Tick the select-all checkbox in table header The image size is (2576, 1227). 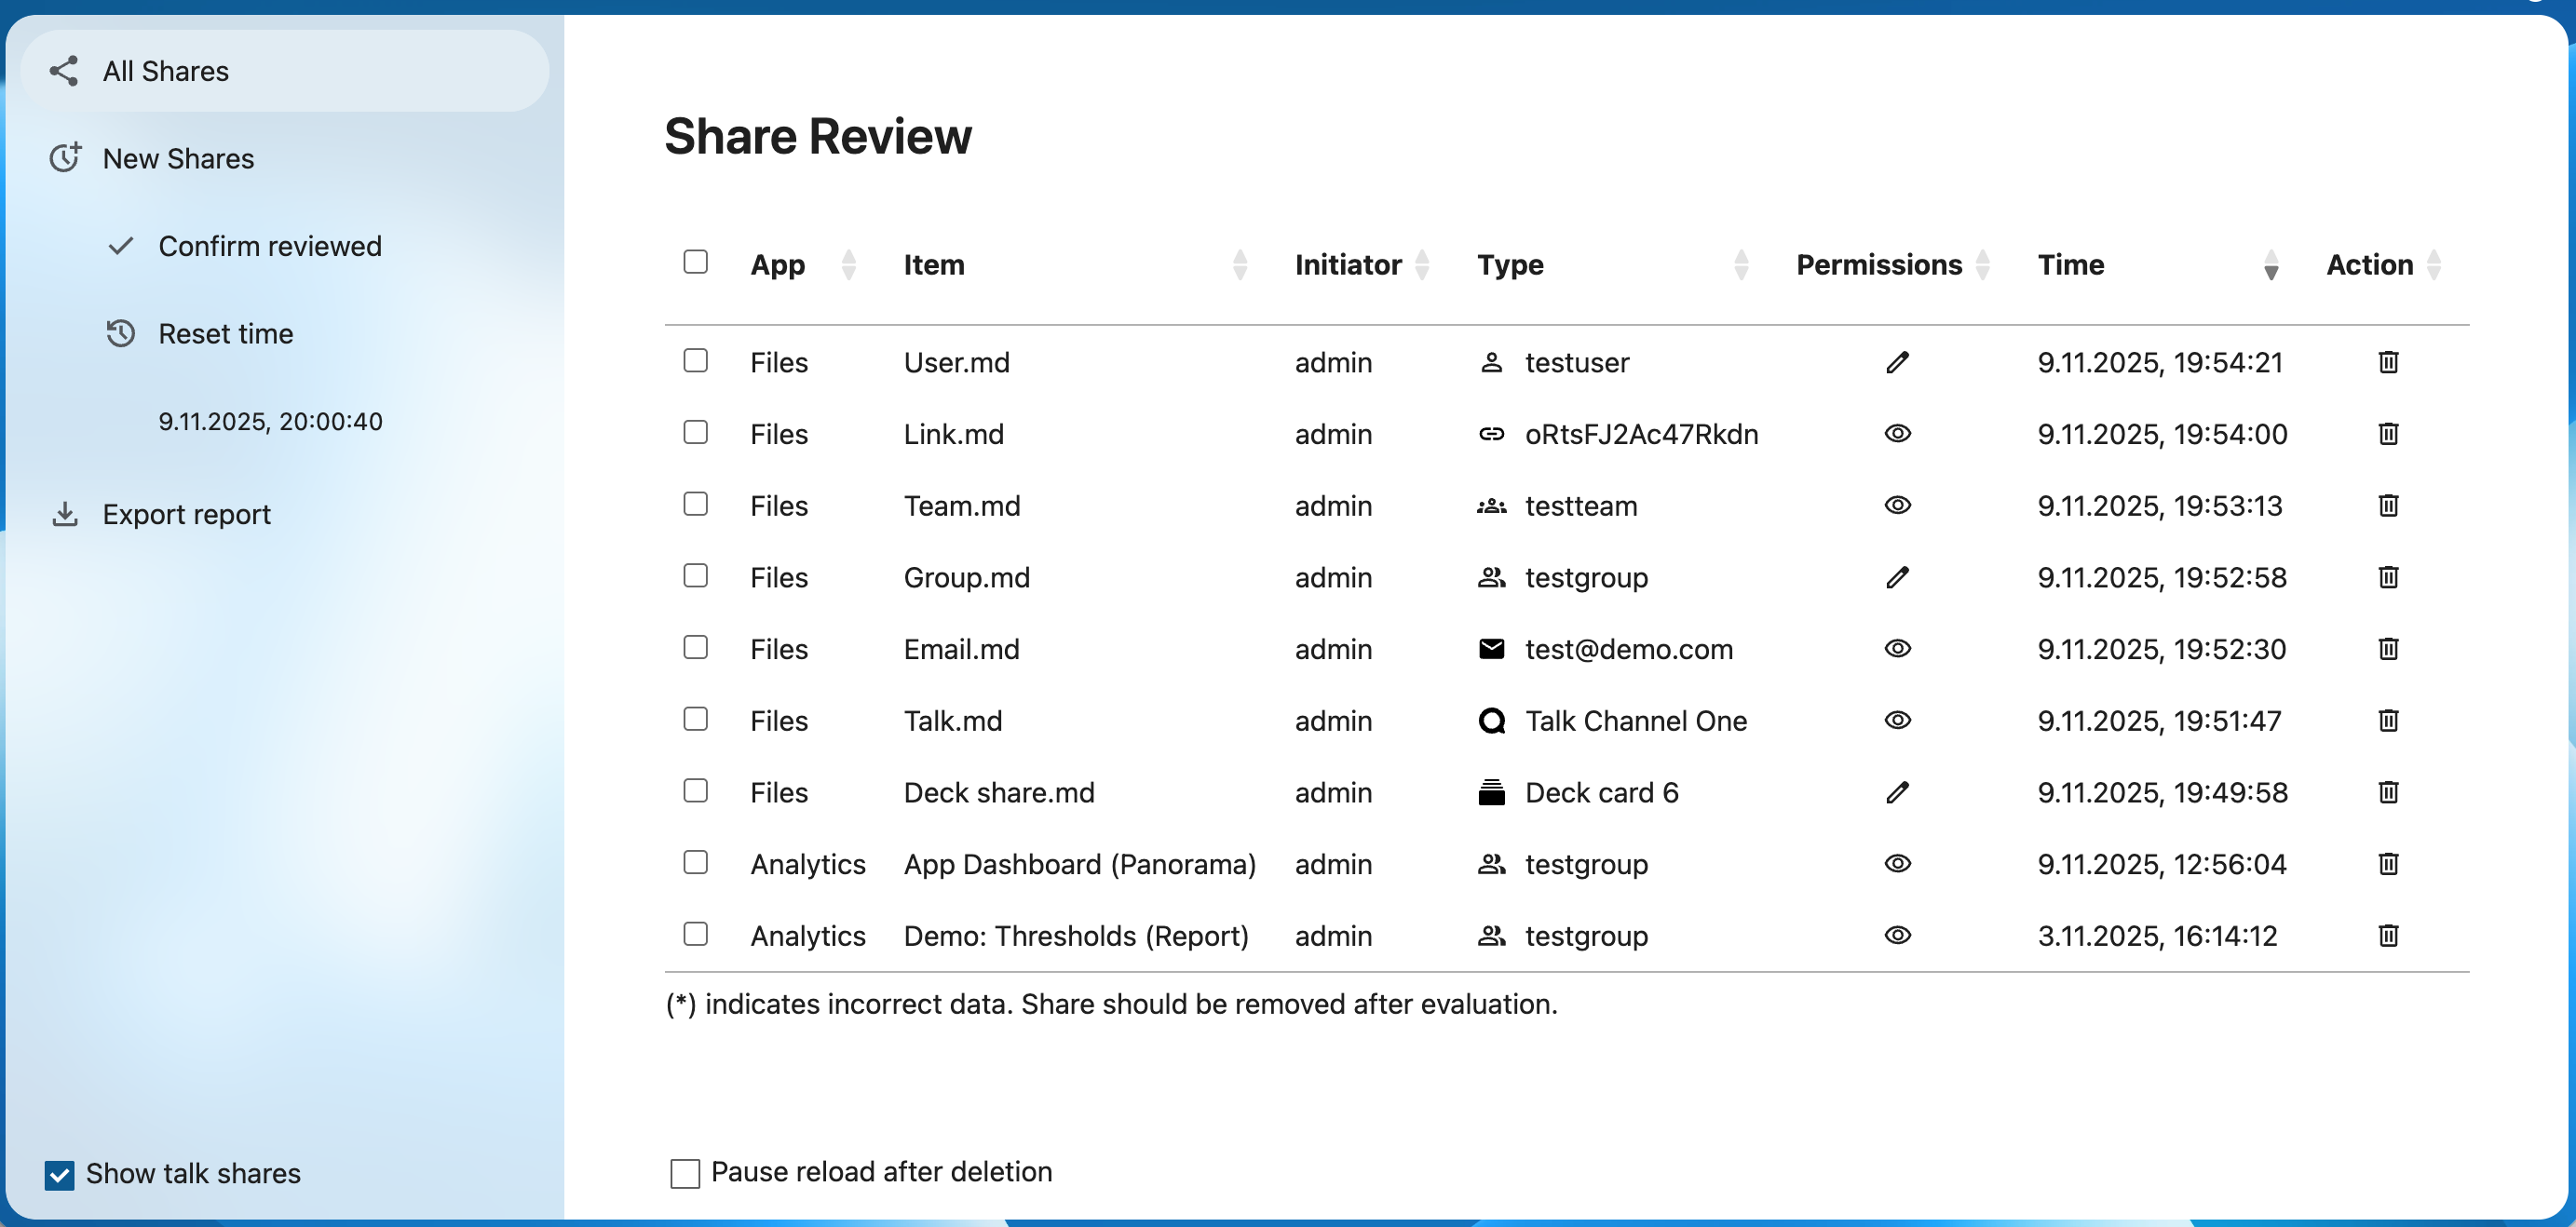tap(695, 262)
